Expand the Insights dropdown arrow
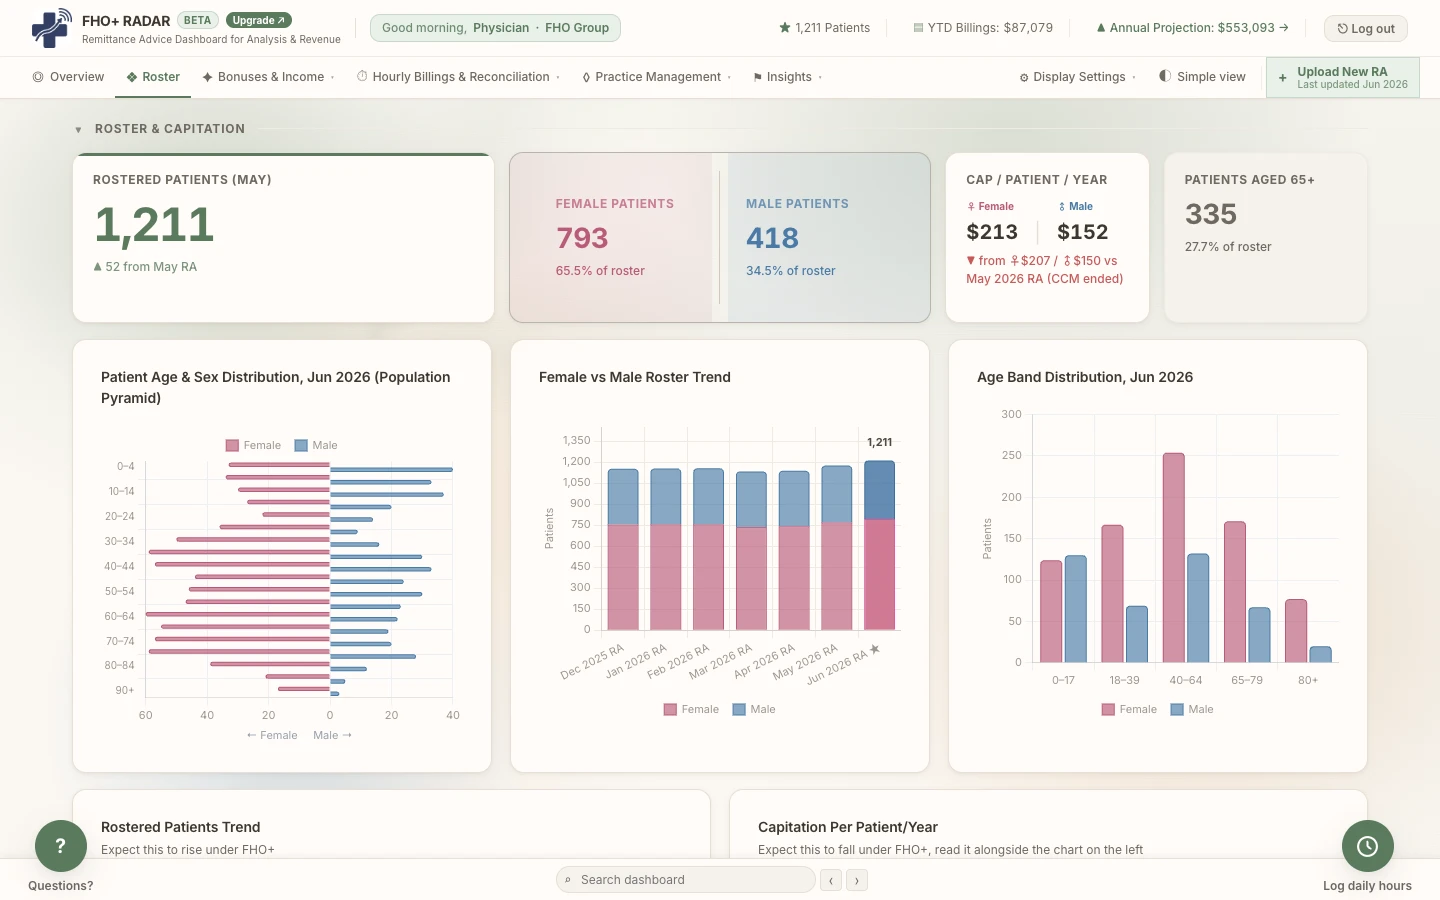The width and height of the screenshot is (1440, 900). point(821,78)
